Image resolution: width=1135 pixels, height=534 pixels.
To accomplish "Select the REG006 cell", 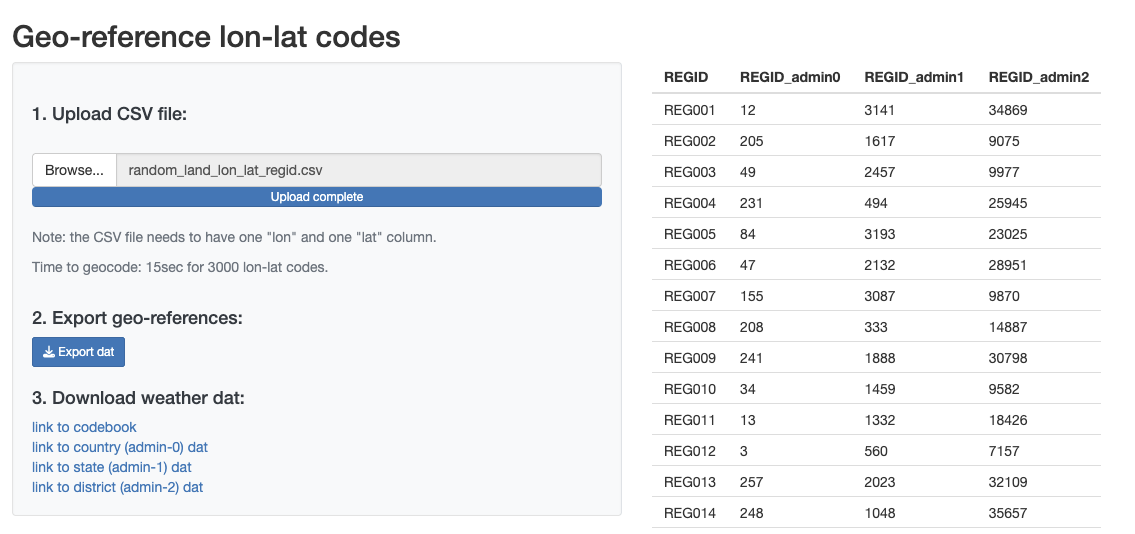I will click(x=690, y=266).
